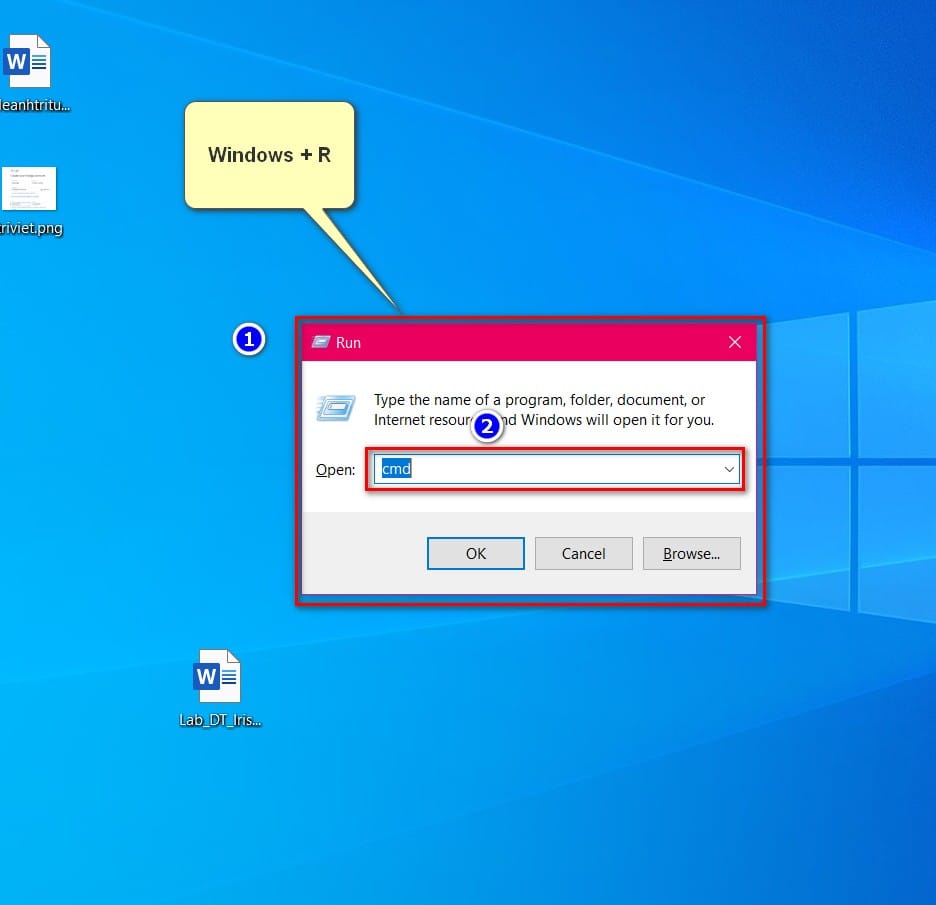Click the 'triviet.png' file name label
This screenshot has width=936, height=905.
point(31,228)
